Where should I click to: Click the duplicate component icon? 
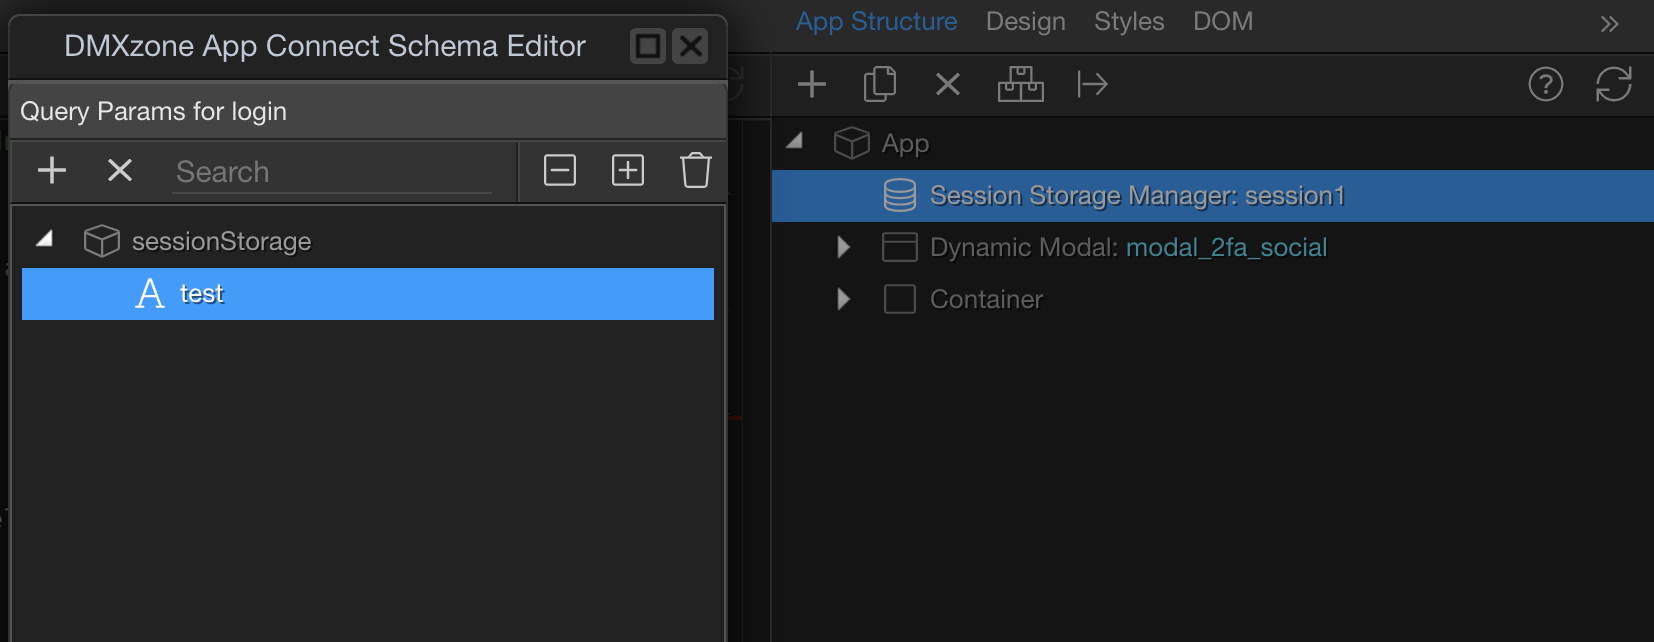tap(880, 85)
